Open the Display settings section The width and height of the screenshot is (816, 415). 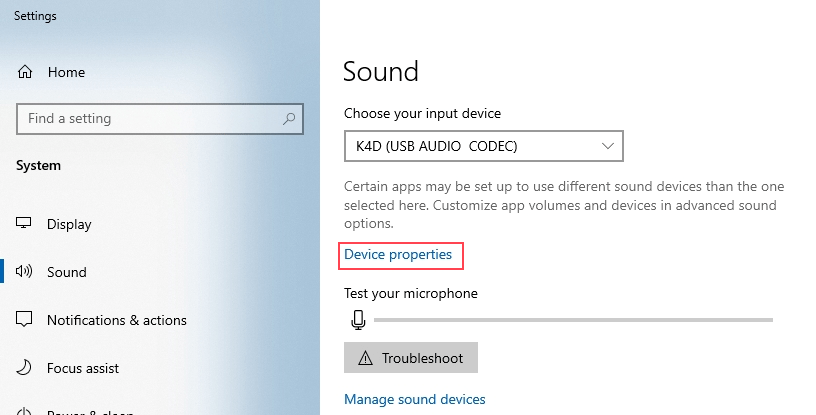click(69, 224)
